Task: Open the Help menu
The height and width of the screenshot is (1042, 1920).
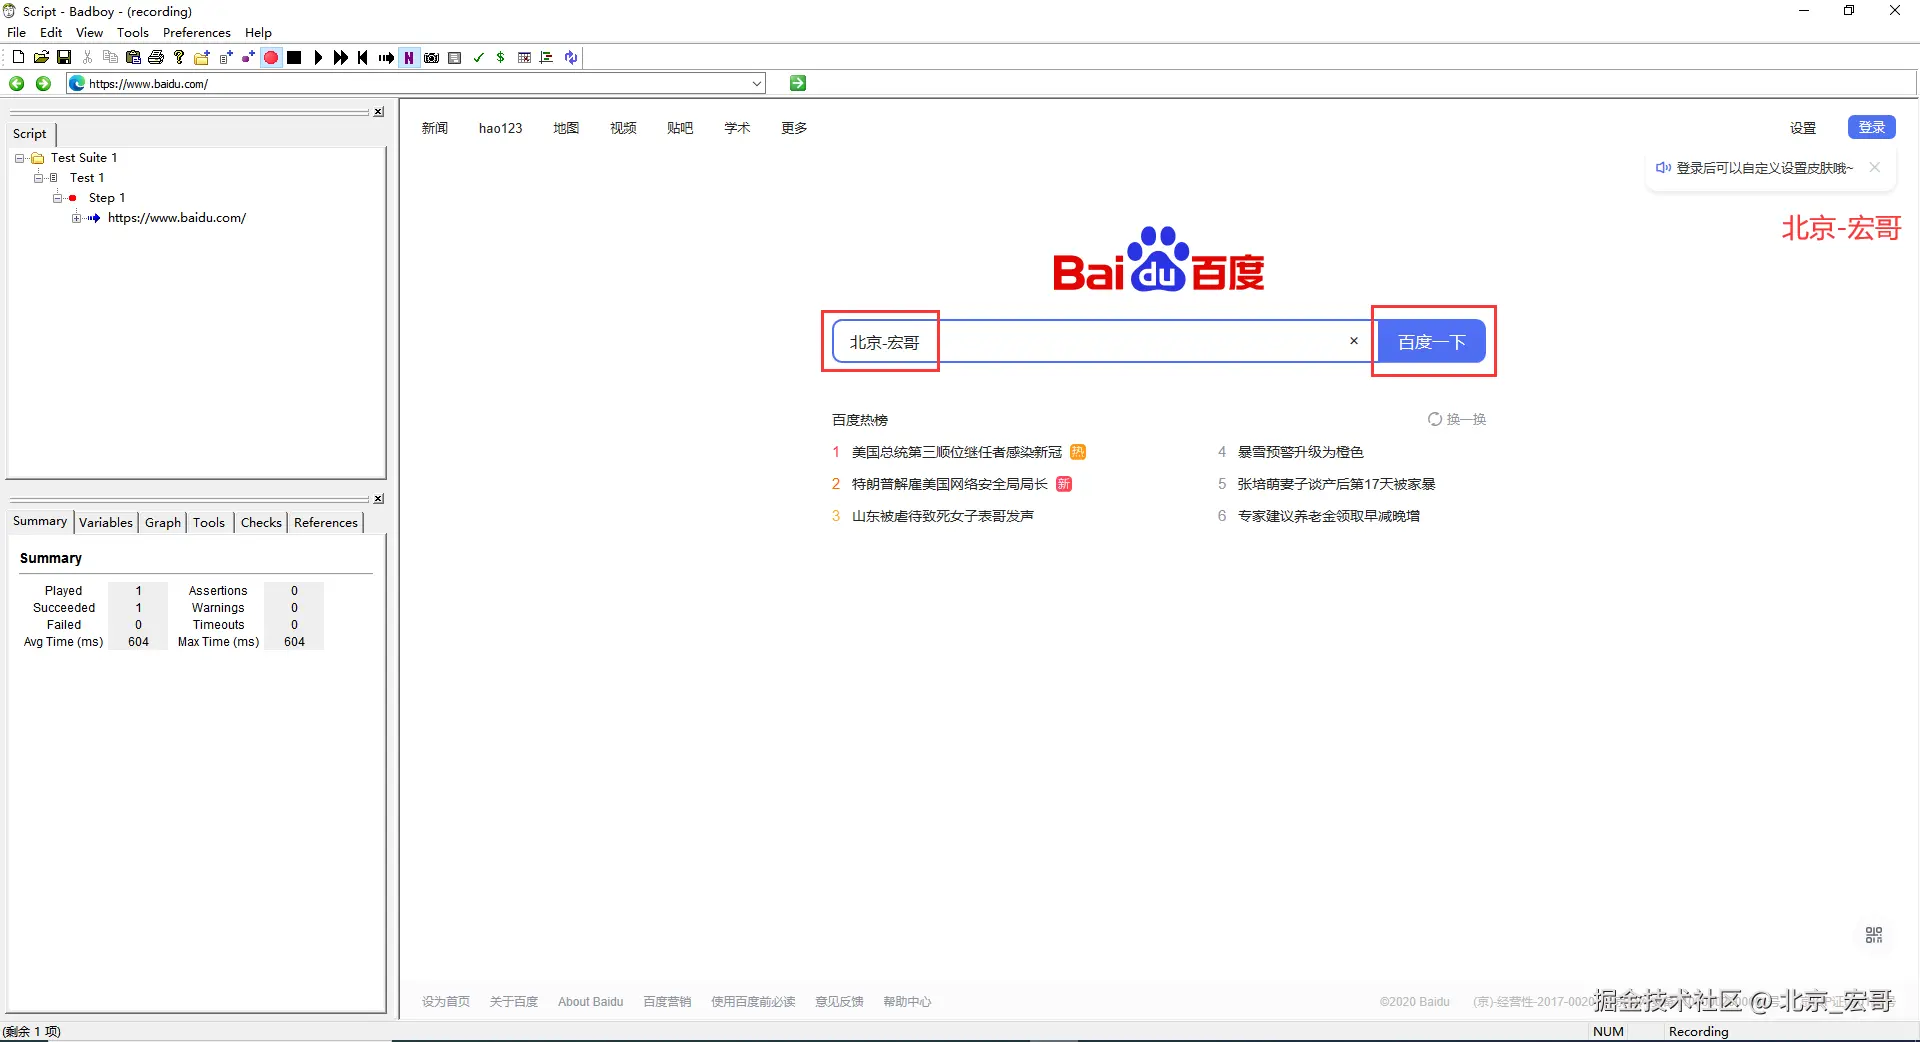Action: click(259, 32)
